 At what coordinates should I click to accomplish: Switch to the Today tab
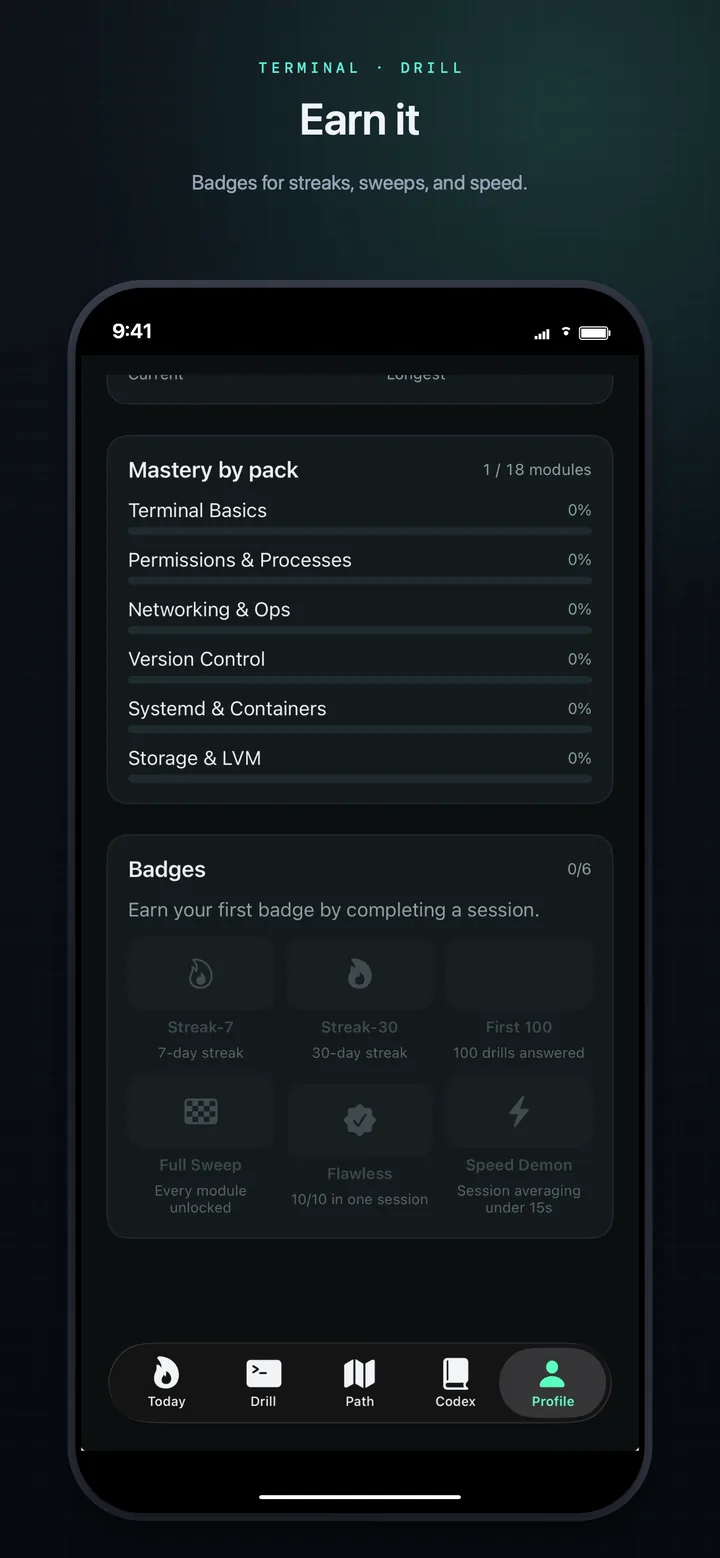[x=166, y=1383]
